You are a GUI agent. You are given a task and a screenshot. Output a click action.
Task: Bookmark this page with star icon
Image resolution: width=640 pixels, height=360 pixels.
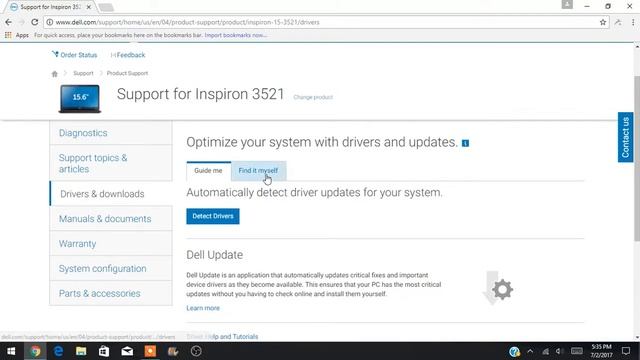(x=603, y=22)
